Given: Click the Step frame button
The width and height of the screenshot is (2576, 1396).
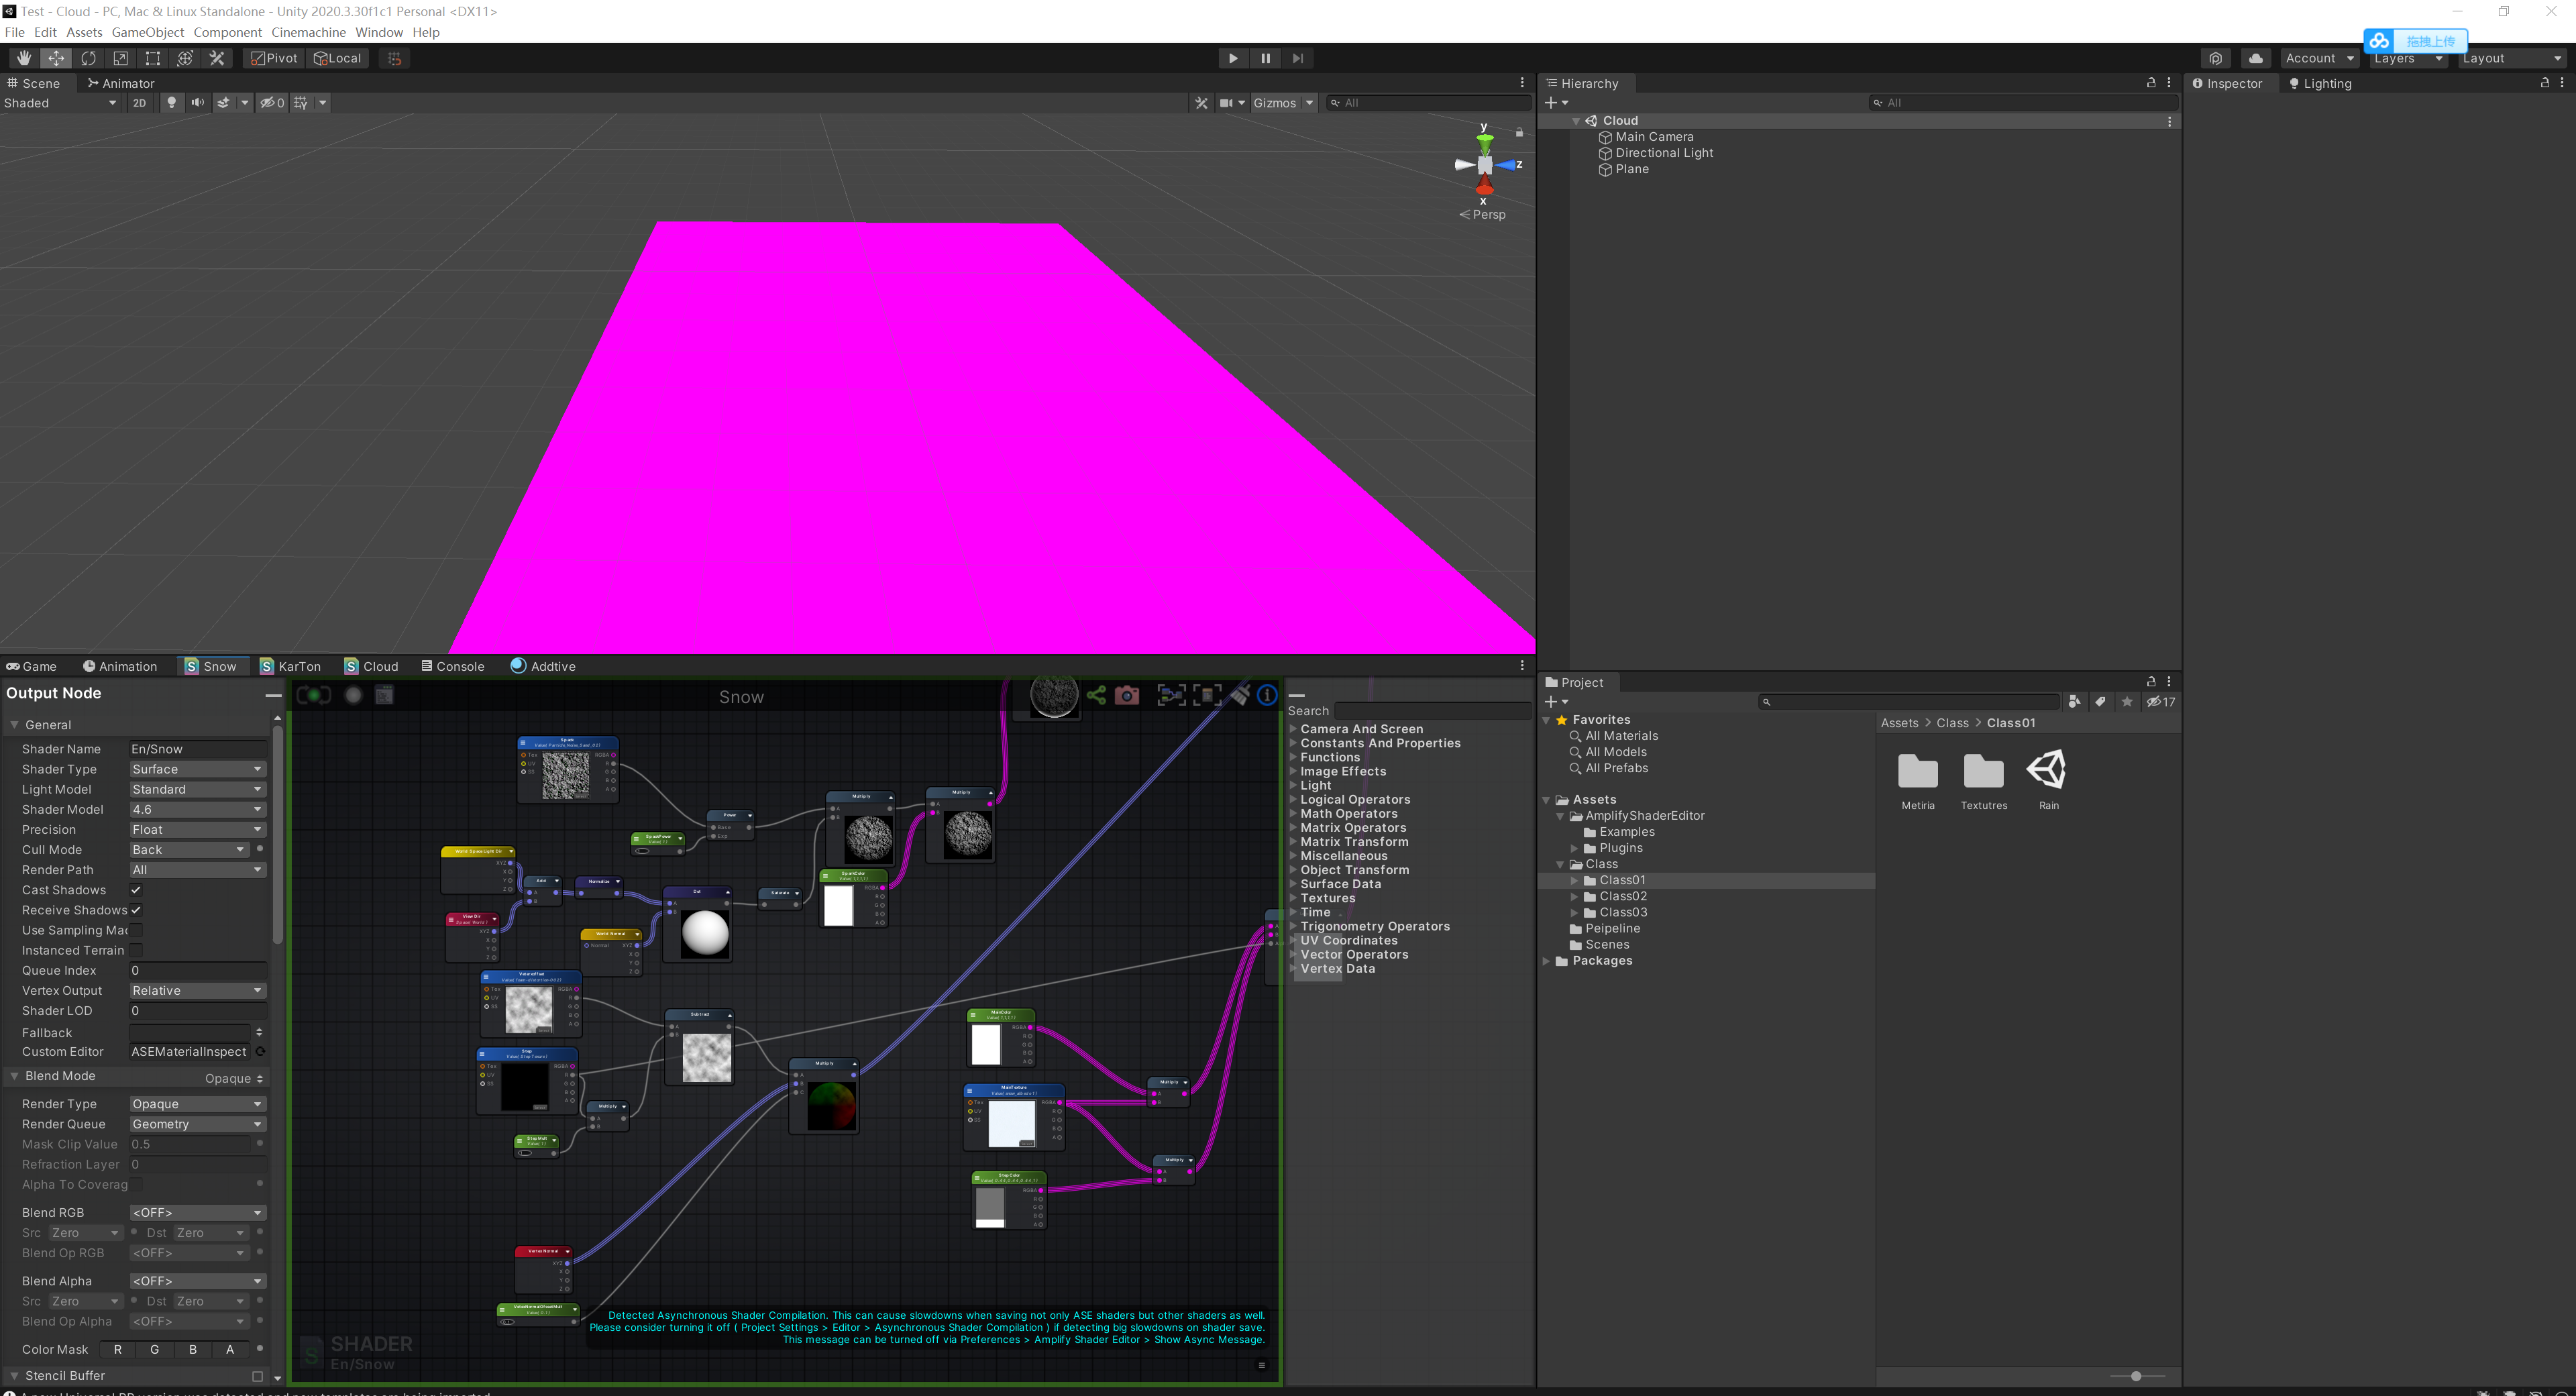Looking at the screenshot, I should [x=1297, y=58].
